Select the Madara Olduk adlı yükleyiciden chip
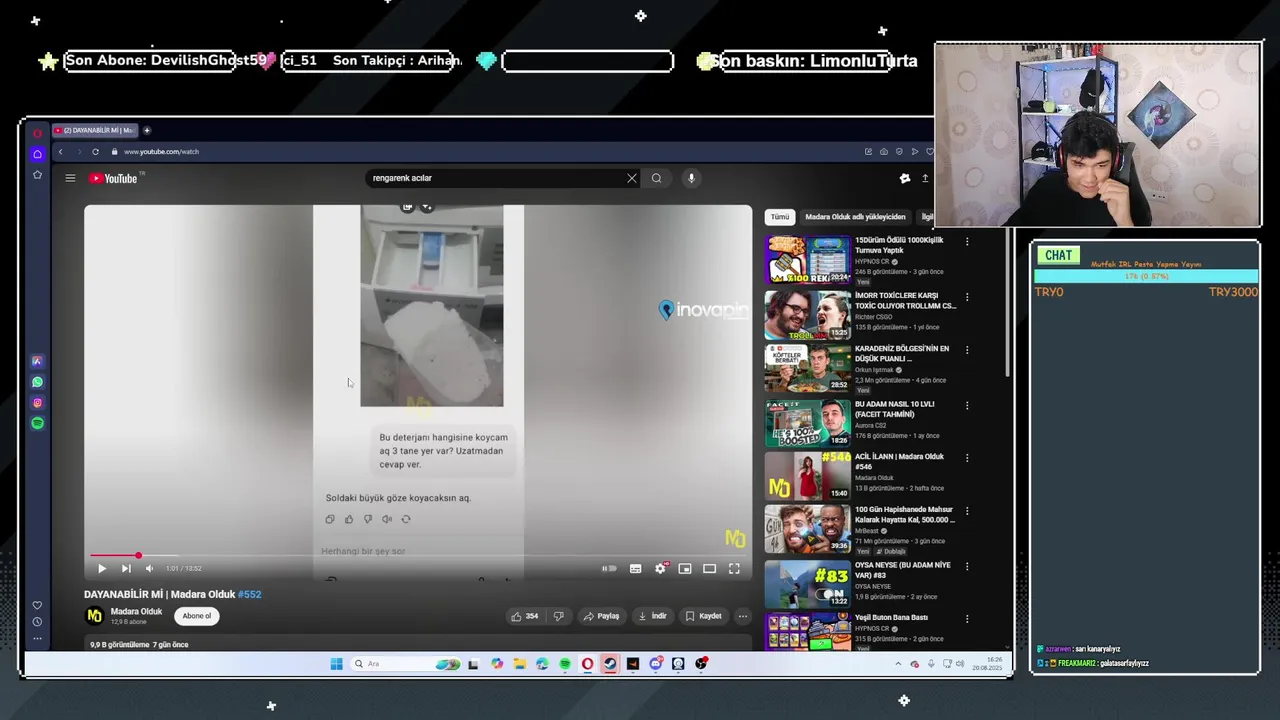 (855, 217)
